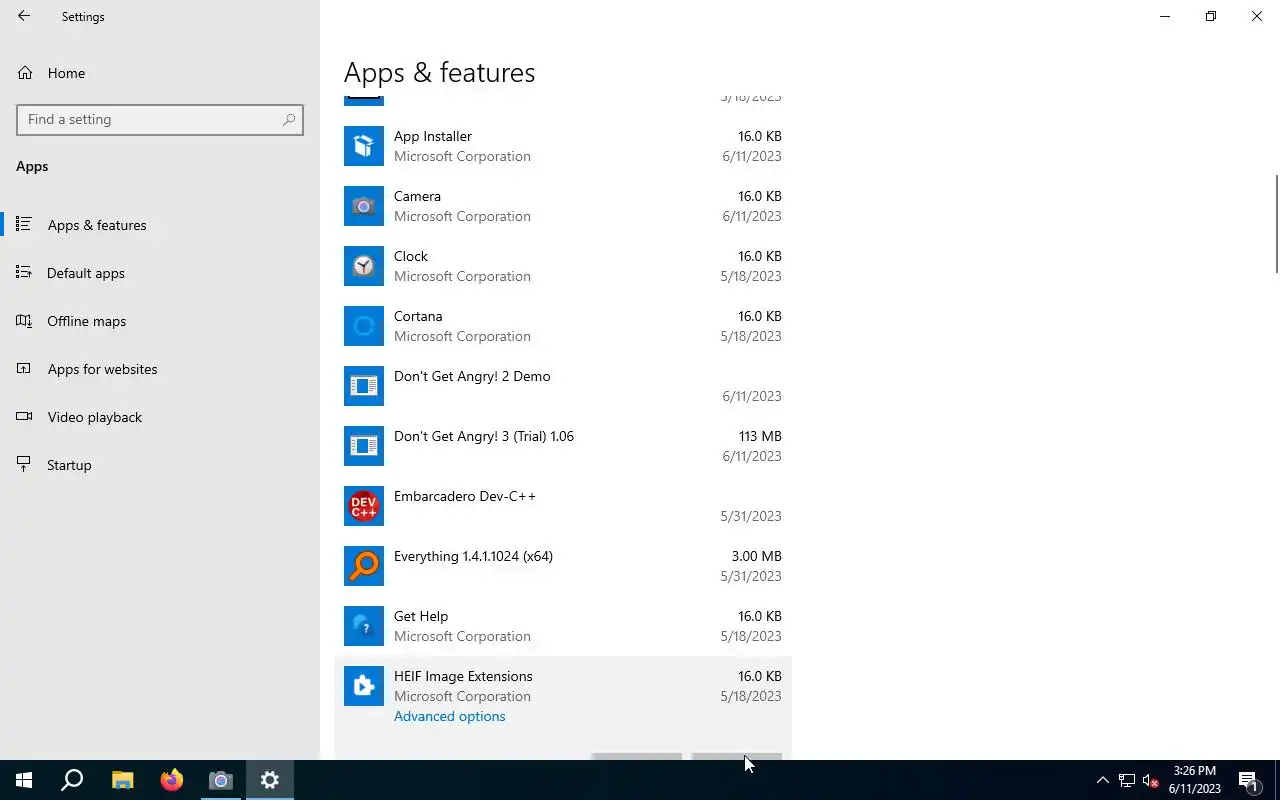This screenshot has width=1280, height=800.
Task: Click the taskbar clock showing 3:26 PM
Action: point(1195,780)
